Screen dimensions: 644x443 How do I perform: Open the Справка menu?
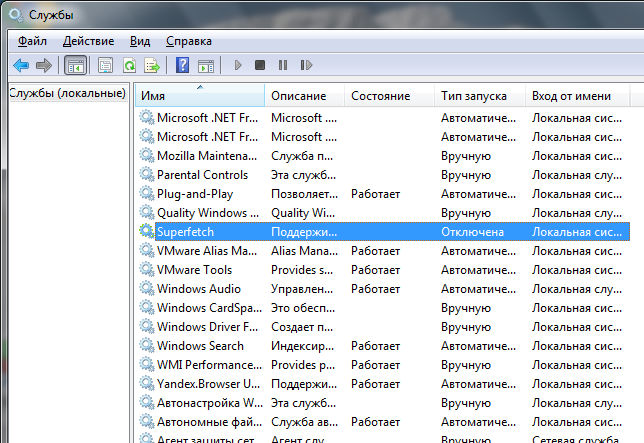pyautogui.click(x=189, y=41)
